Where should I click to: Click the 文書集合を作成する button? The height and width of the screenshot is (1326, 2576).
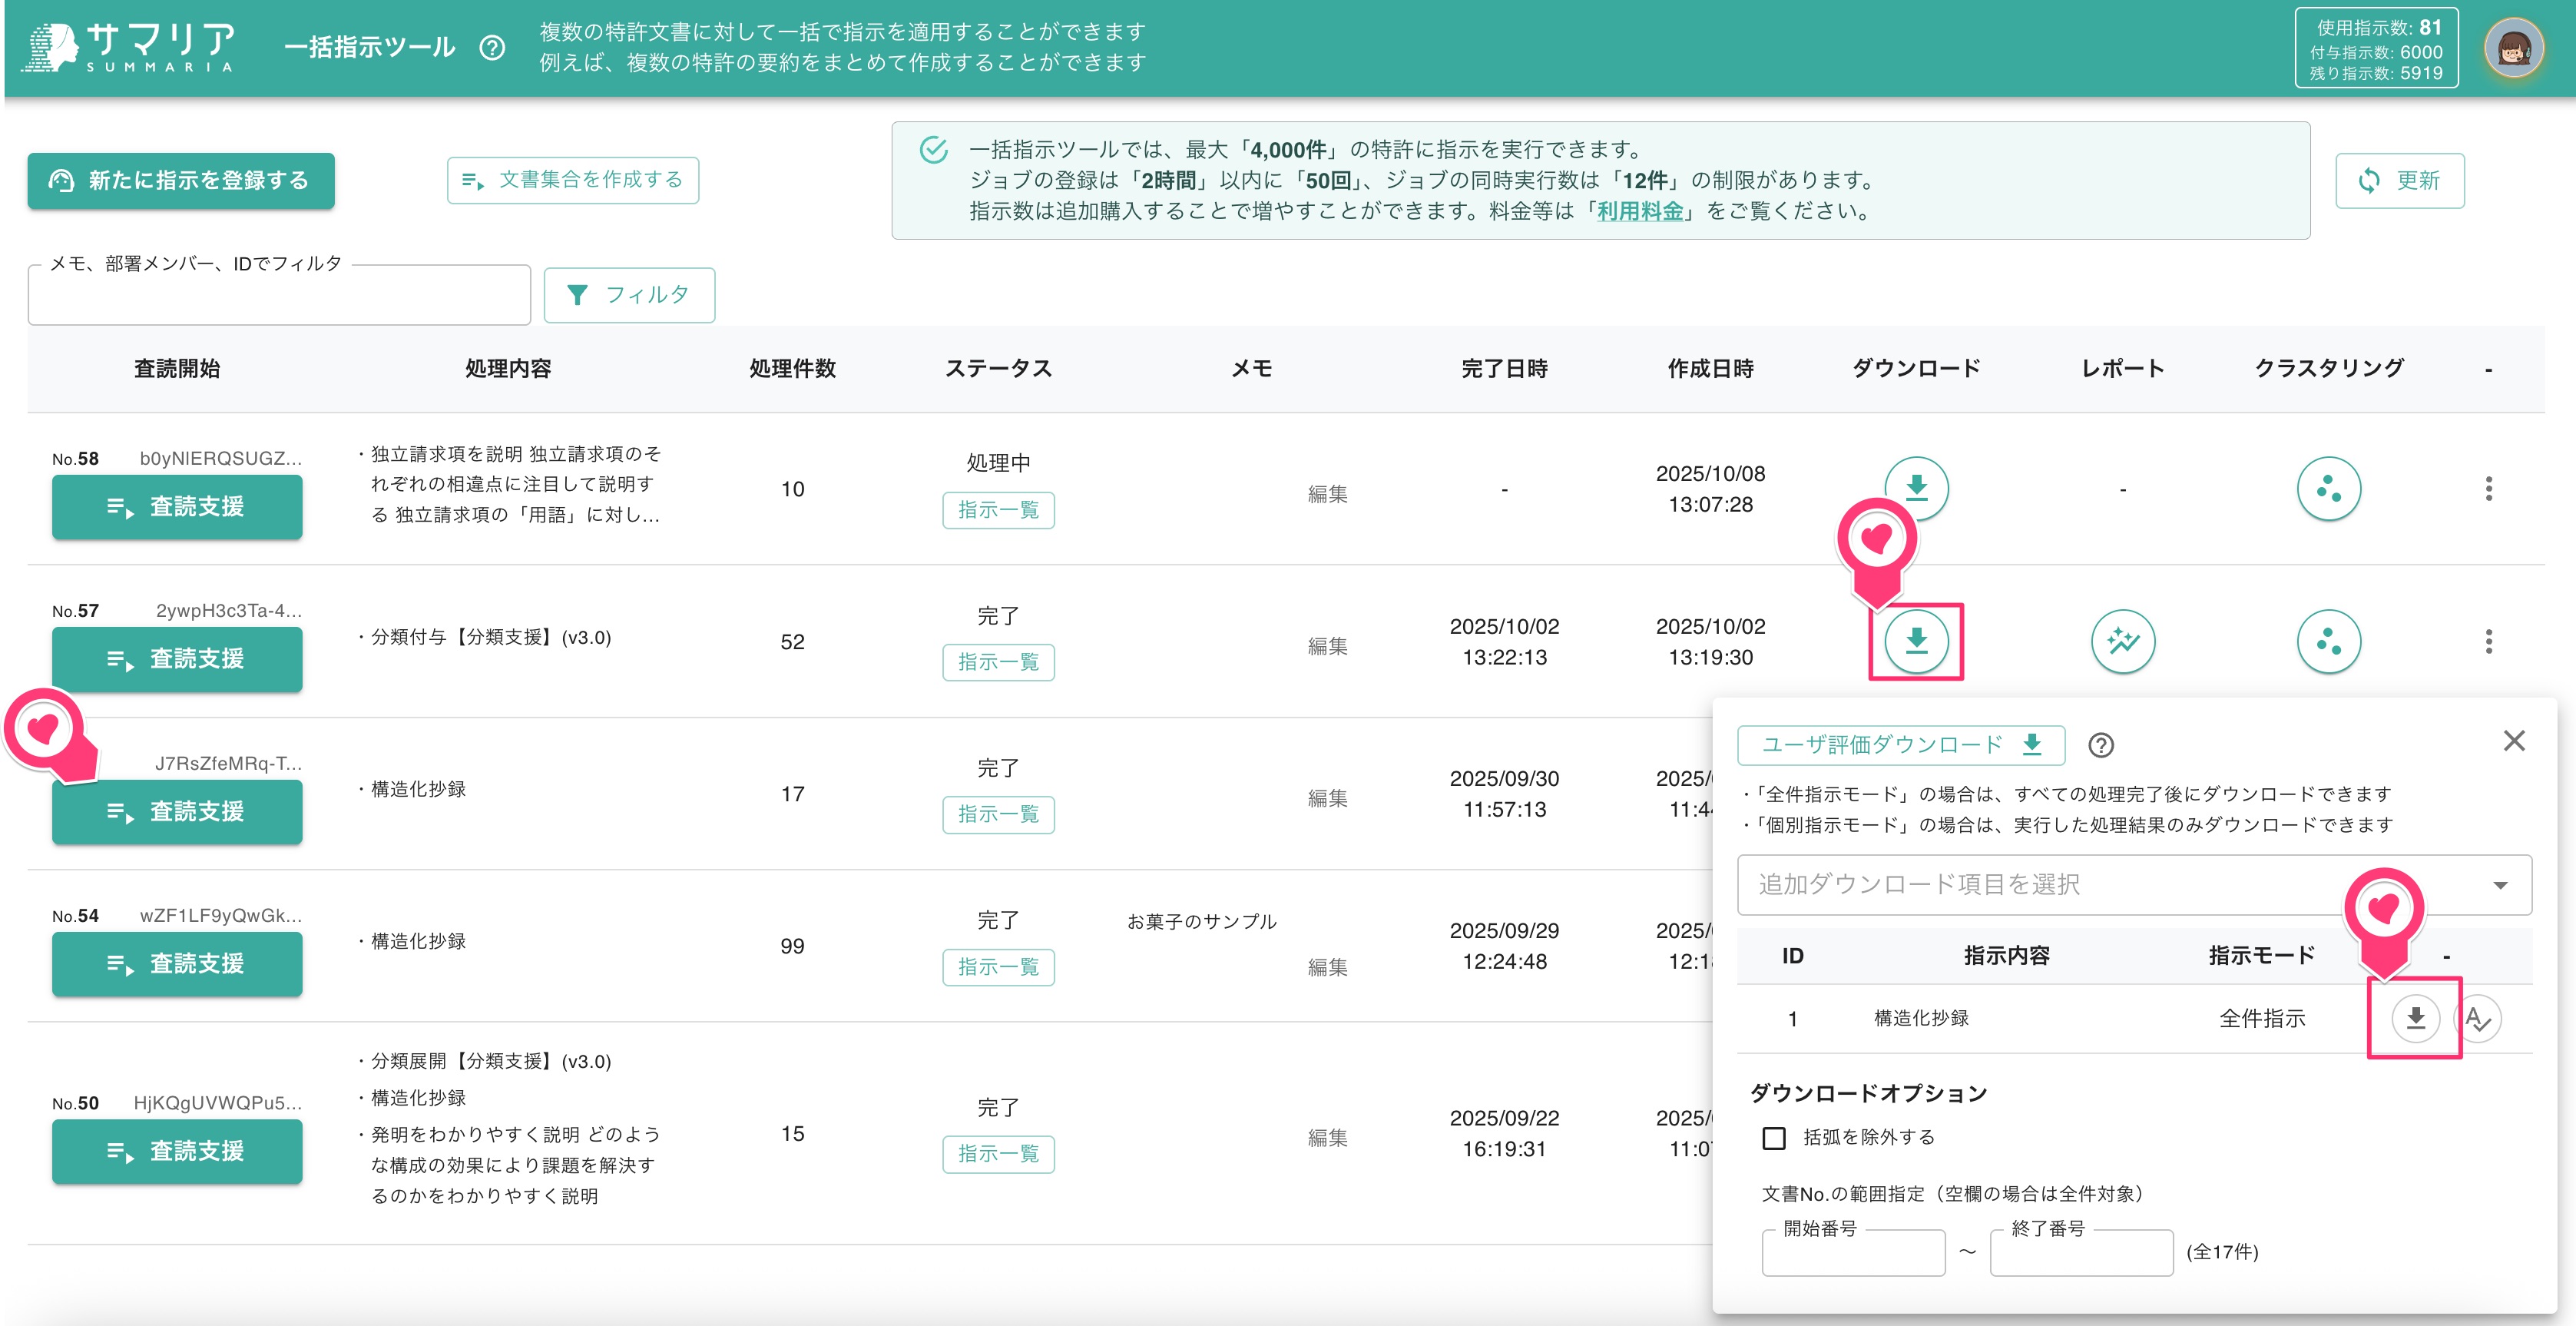click(x=573, y=180)
